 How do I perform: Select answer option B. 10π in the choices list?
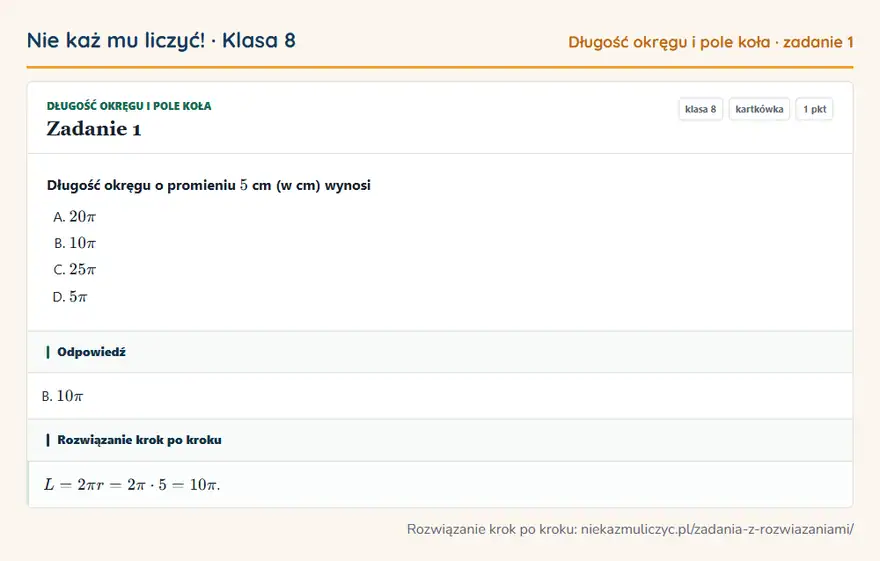75,243
